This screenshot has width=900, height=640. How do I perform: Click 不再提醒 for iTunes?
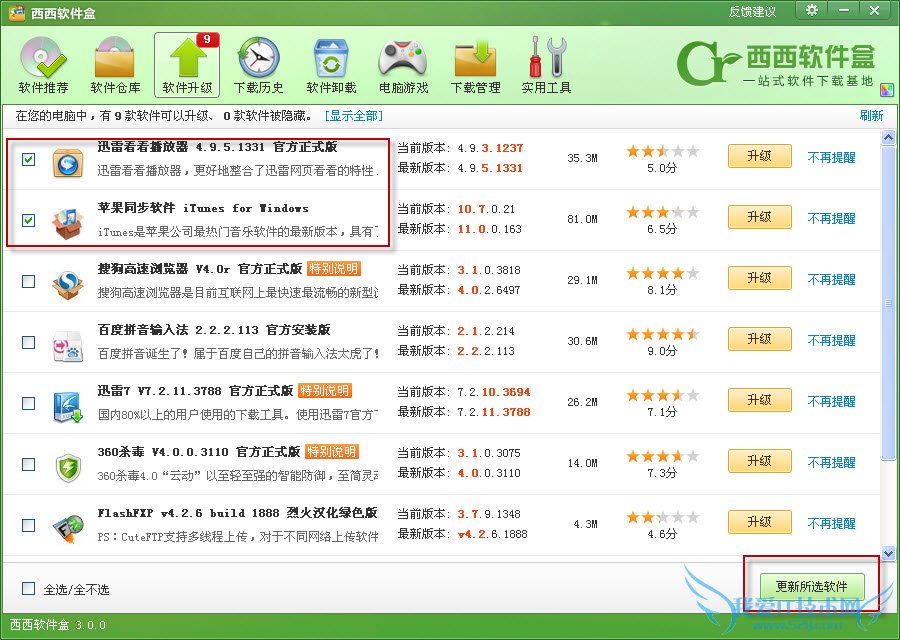click(x=831, y=218)
